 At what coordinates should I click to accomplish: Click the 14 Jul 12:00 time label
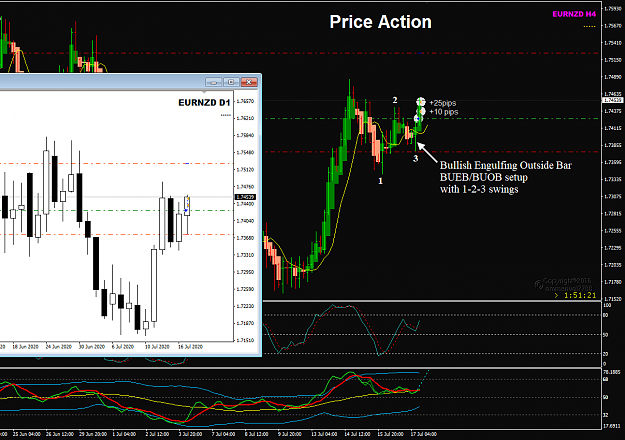[357, 434]
